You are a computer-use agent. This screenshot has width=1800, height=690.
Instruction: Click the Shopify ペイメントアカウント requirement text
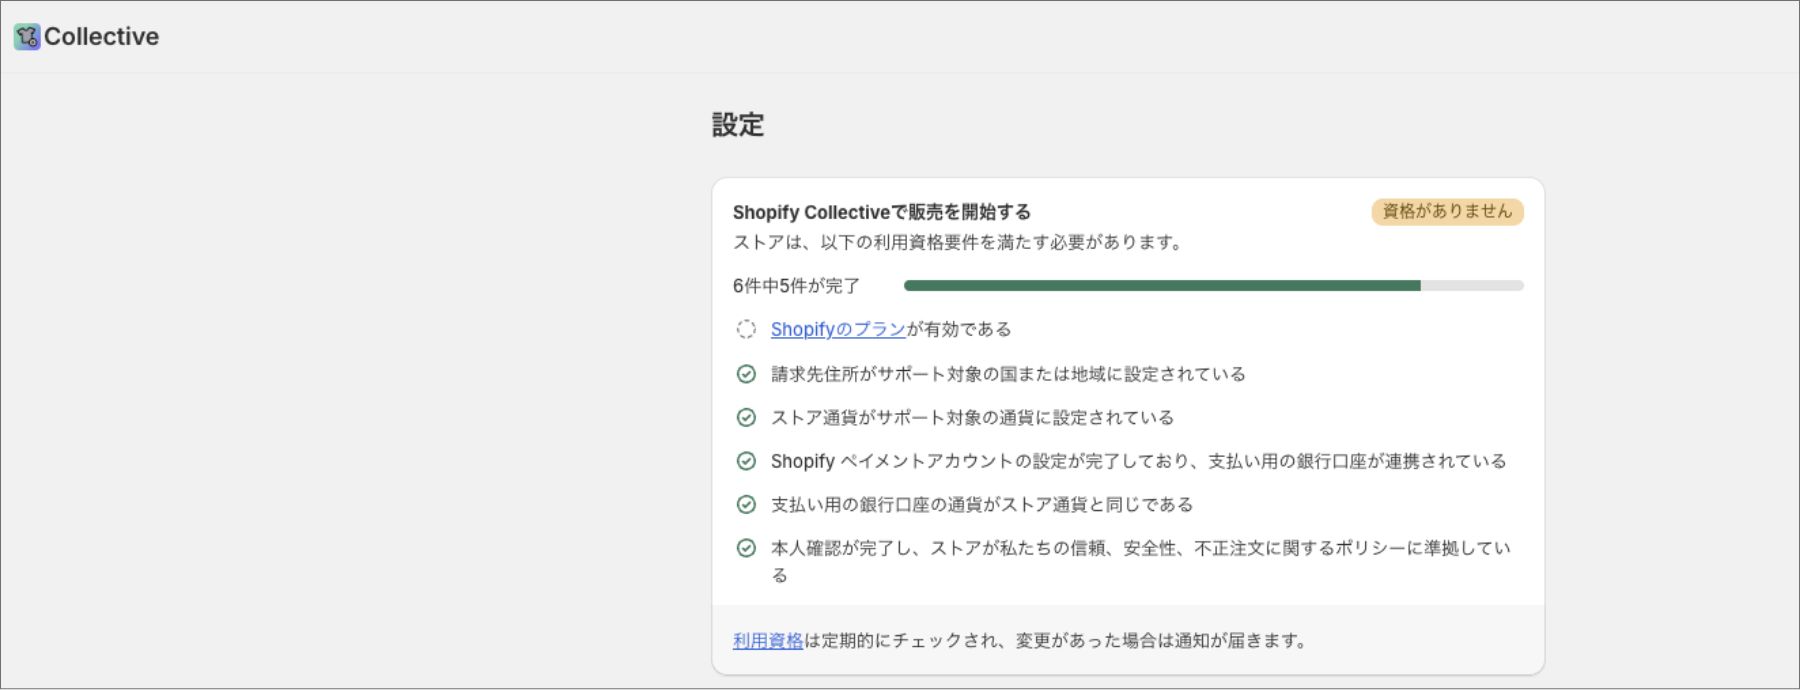click(1137, 461)
